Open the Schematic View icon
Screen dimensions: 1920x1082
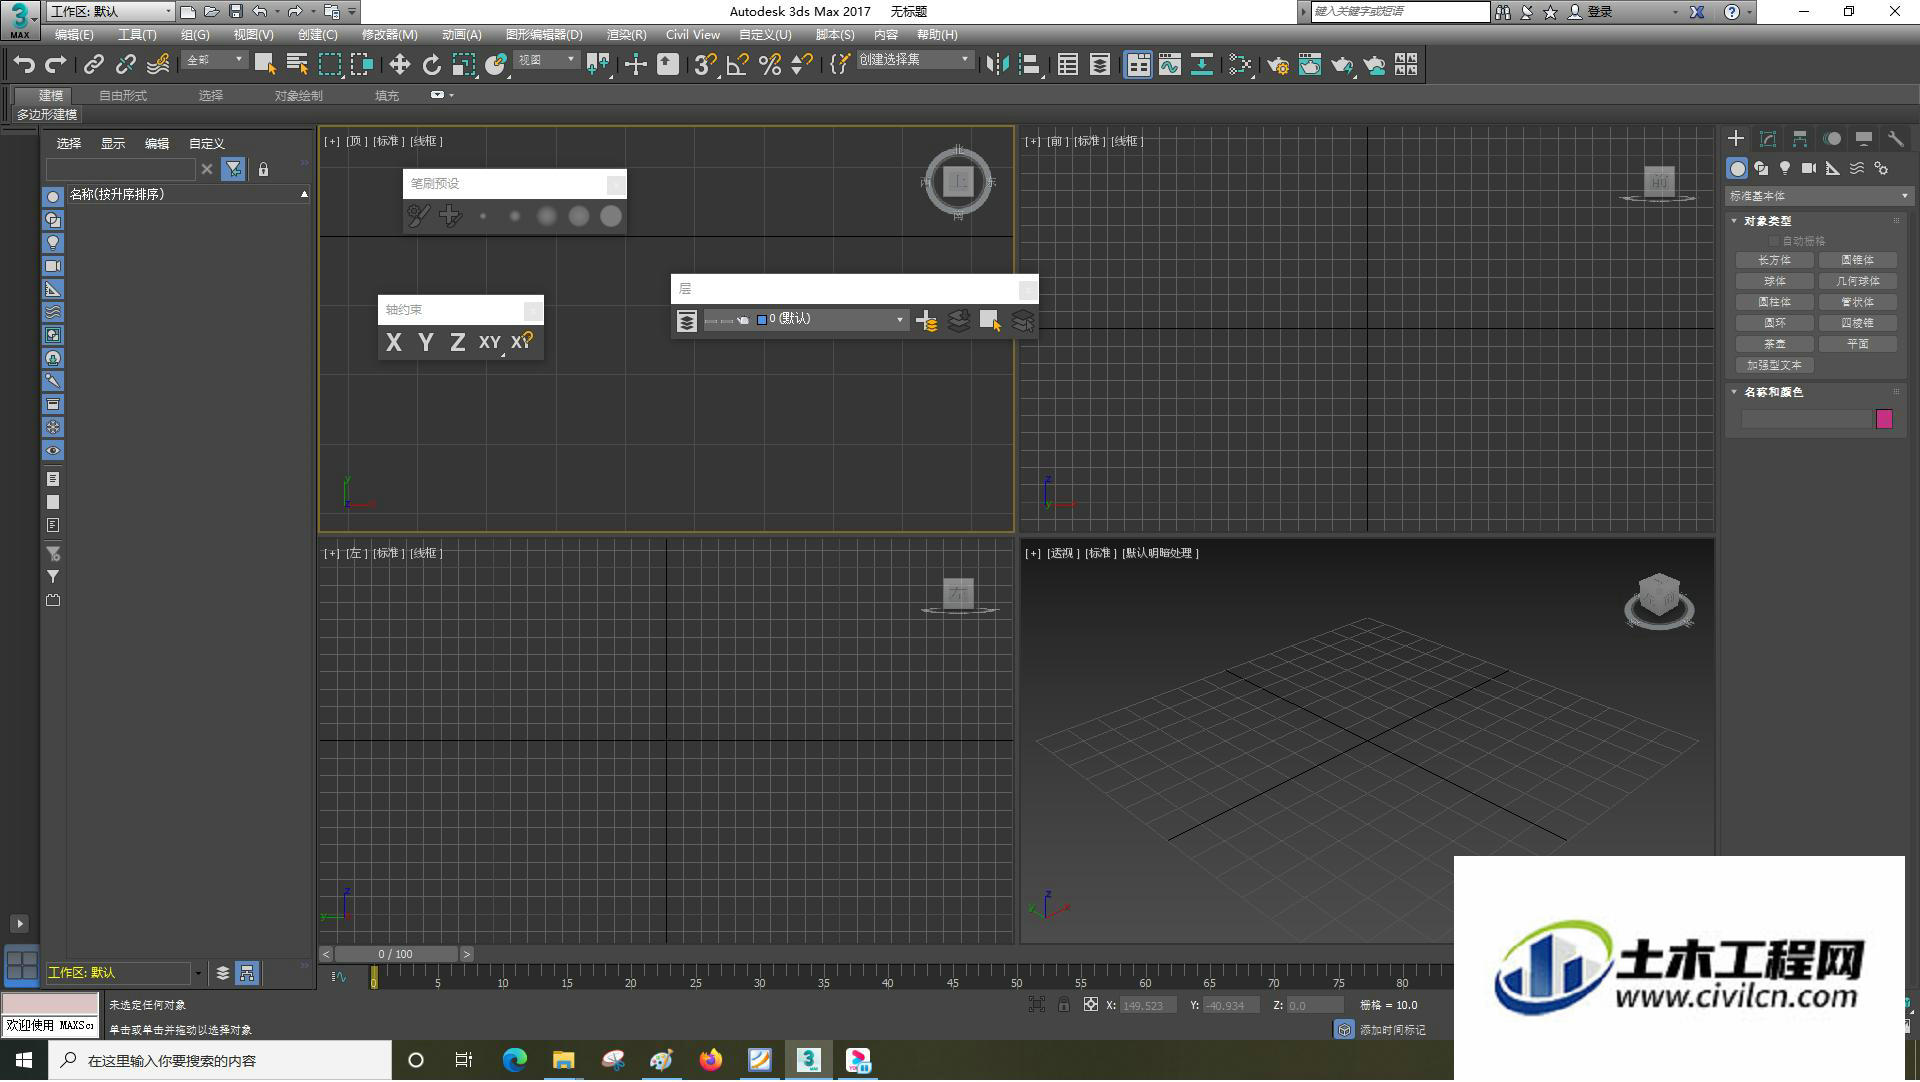click(1202, 65)
